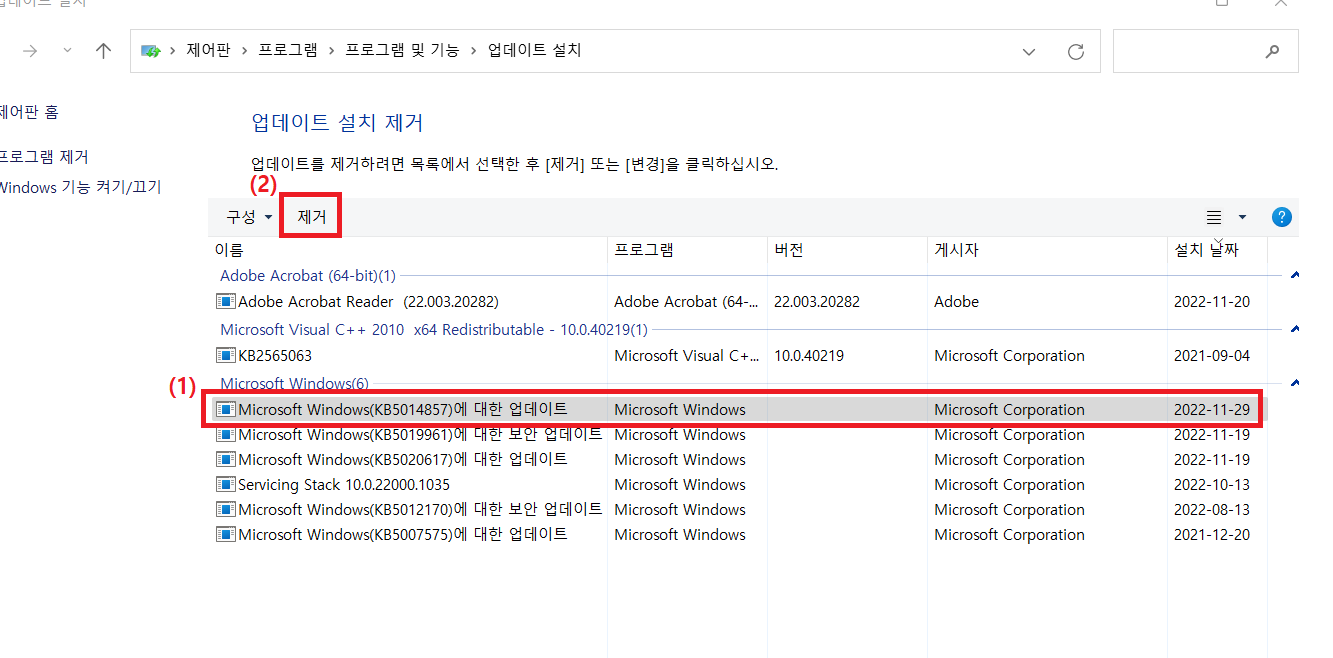The height and width of the screenshot is (658, 1333).
Task: Click install date 2022-10-13
Action: tap(1212, 485)
